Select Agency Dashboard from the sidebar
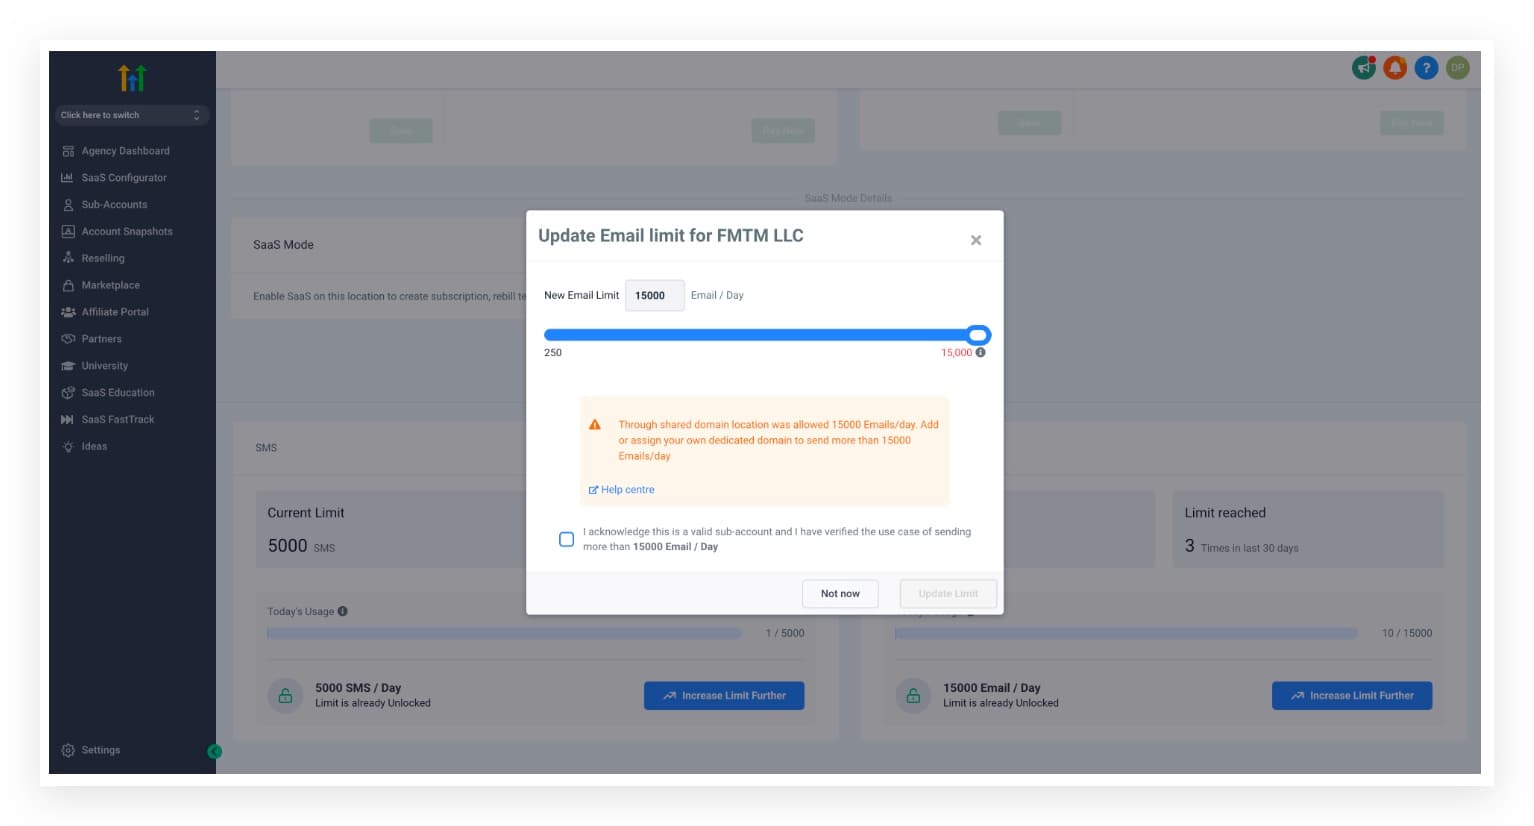The height and width of the screenshot is (826, 1534). click(x=67, y=150)
